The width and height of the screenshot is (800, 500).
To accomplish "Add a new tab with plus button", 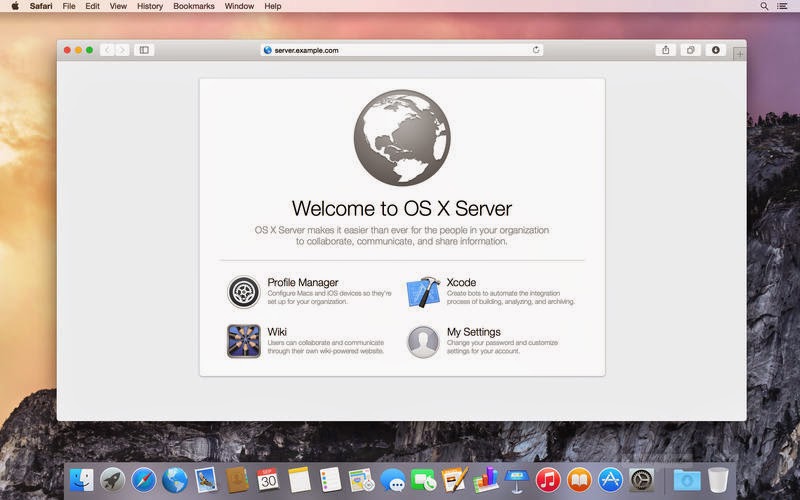I will (x=739, y=54).
